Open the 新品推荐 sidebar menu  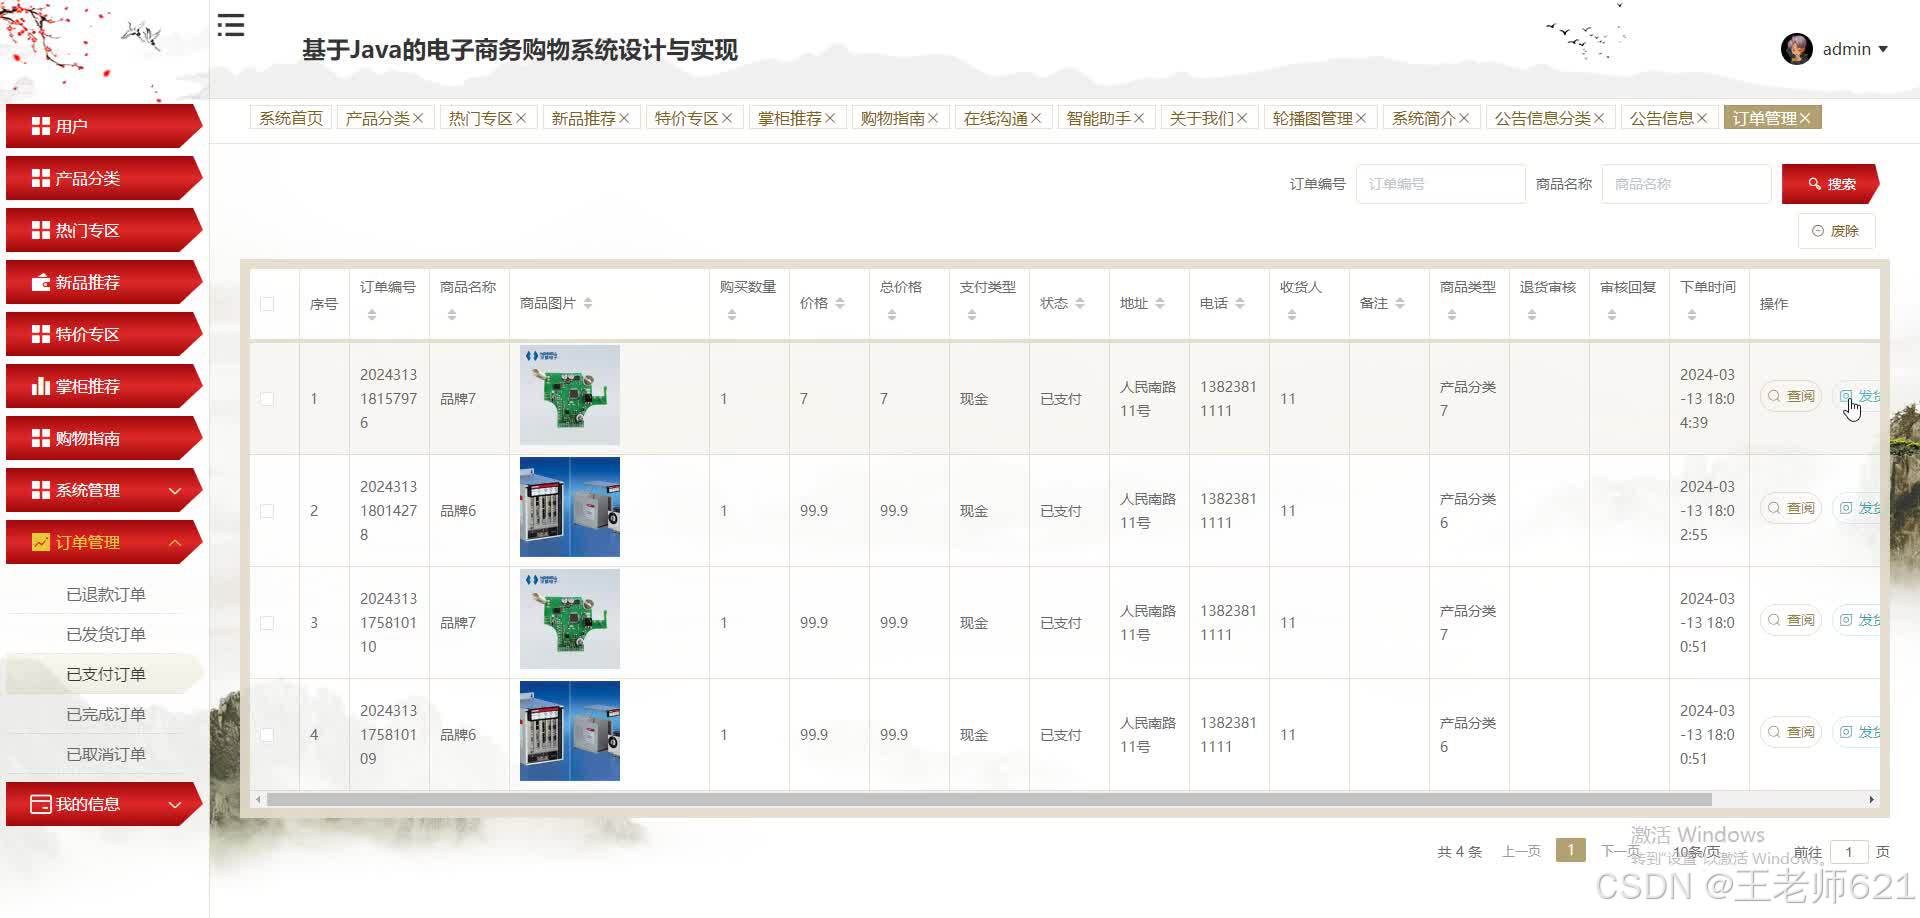coord(104,282)
